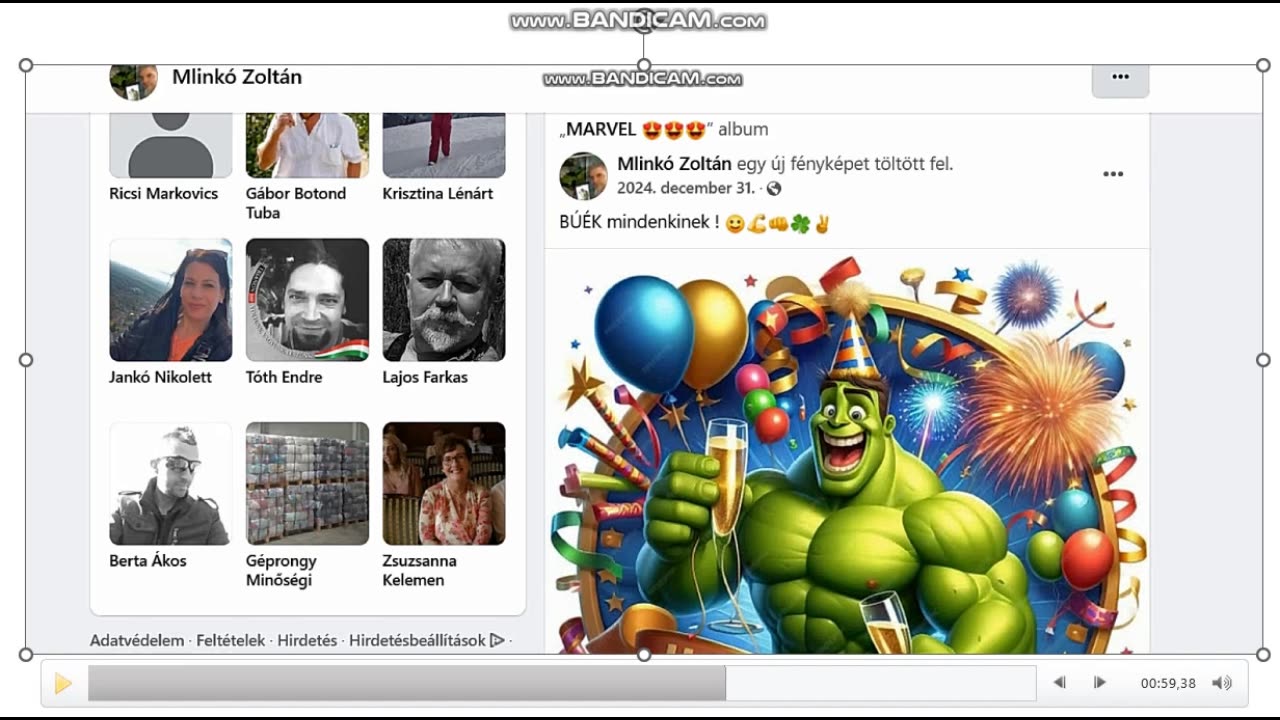Click the name Krisztina Lénárt
This screenshot has height=720, width=1280.
click(x=438, y=194)
